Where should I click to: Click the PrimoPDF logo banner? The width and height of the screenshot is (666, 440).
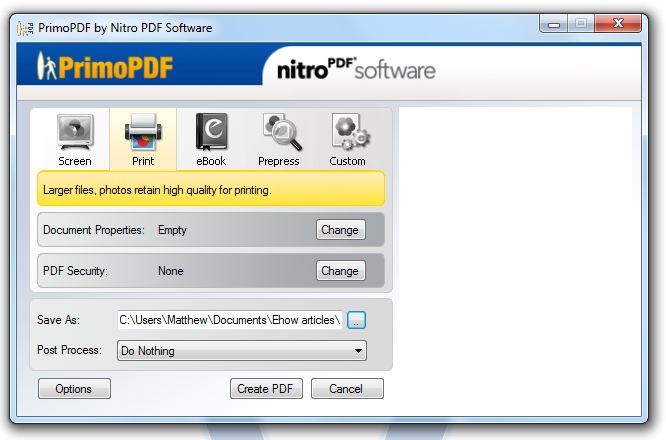coord(105,67)
